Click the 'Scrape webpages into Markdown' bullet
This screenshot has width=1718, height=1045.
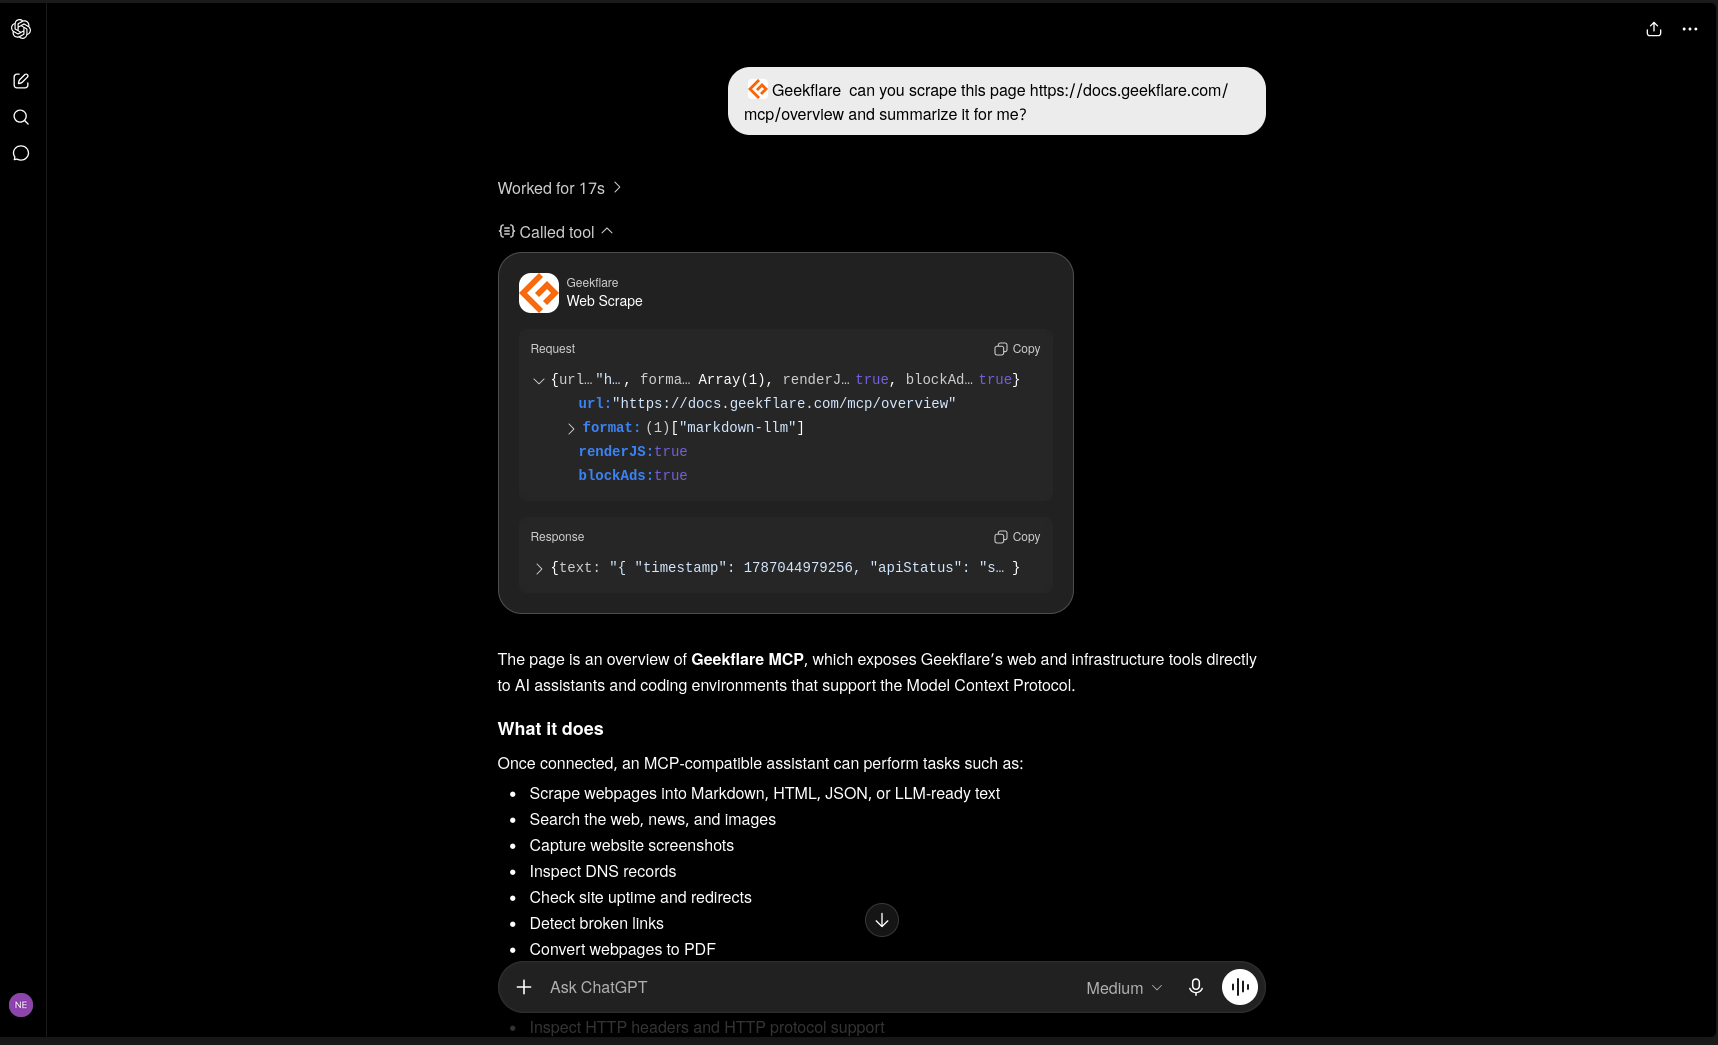[765, 793]
